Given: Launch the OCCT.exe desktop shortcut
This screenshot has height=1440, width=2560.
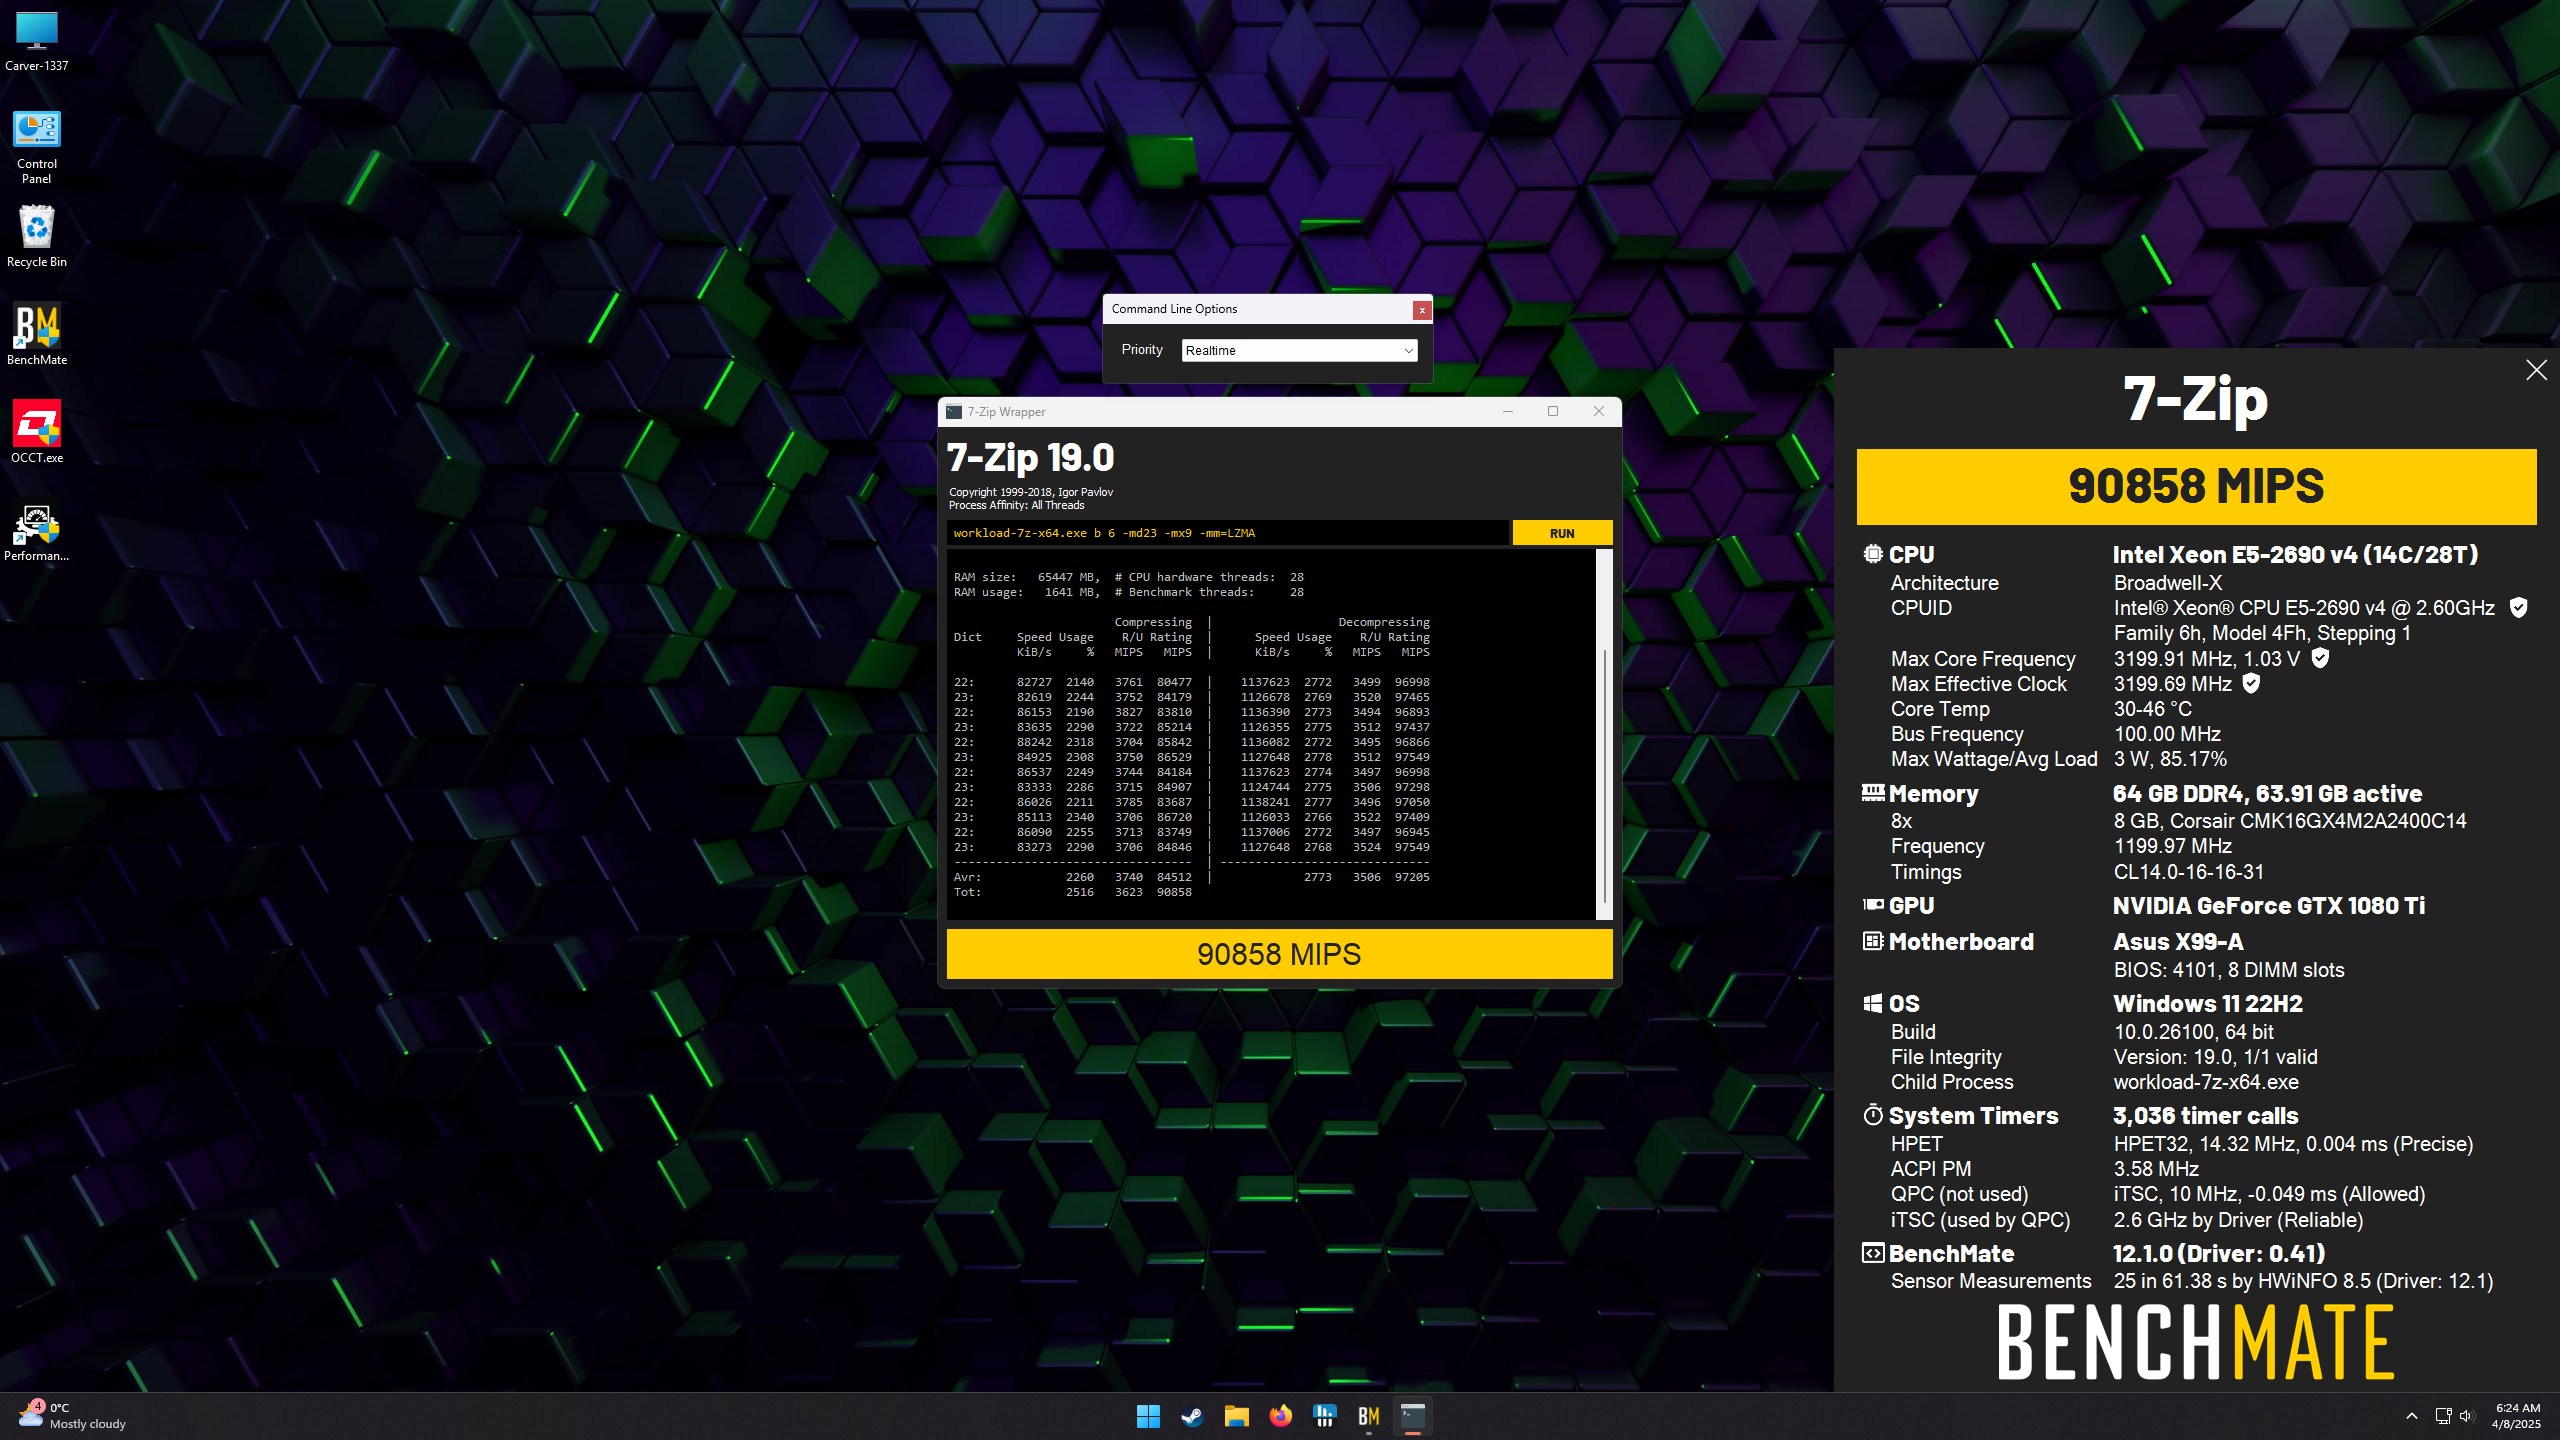Looking at the screenshot, I should 37,432.
